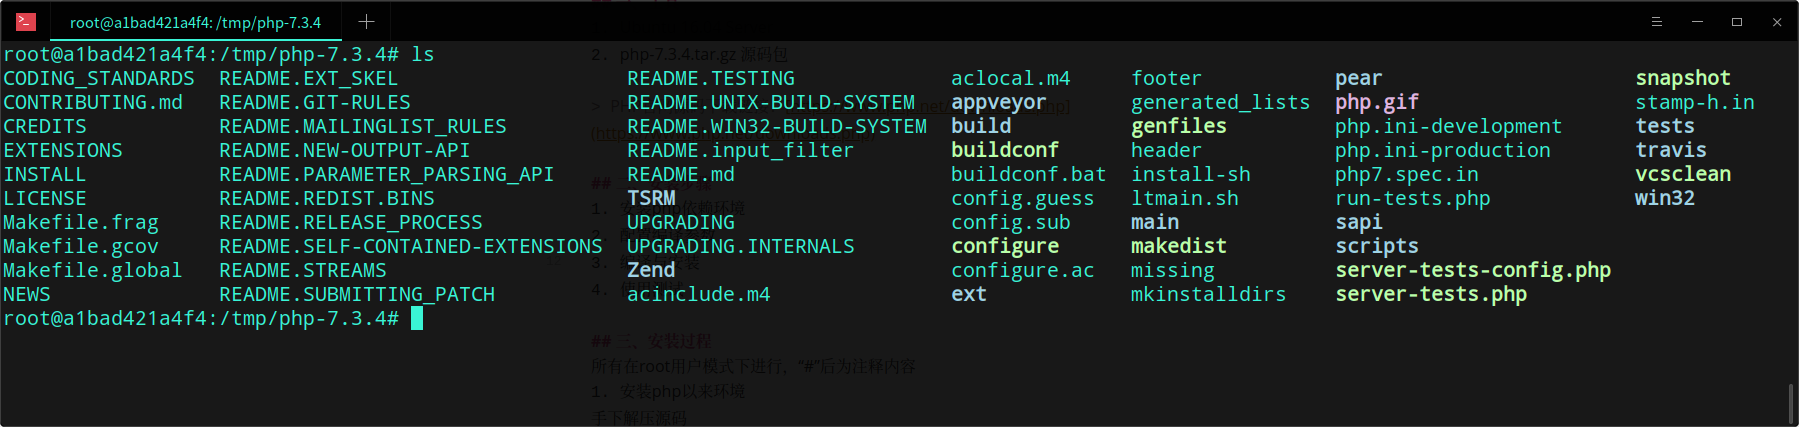The image size is (1799, 427).
Task: Click the buildconf.bat entry
Action: [1028, 174]
